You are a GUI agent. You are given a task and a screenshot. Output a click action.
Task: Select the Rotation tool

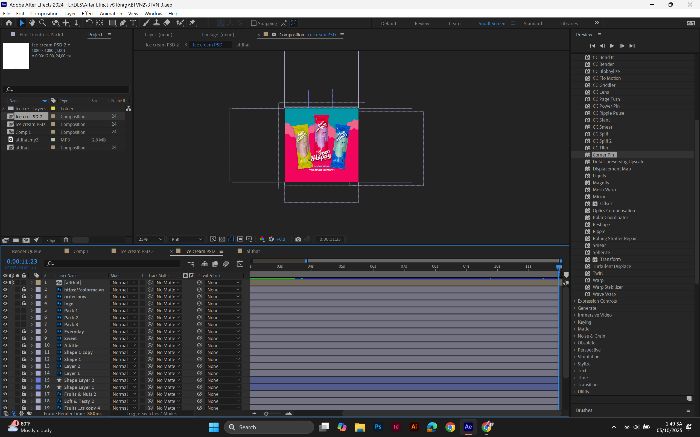pyautogui.click(x=89, y=23)
